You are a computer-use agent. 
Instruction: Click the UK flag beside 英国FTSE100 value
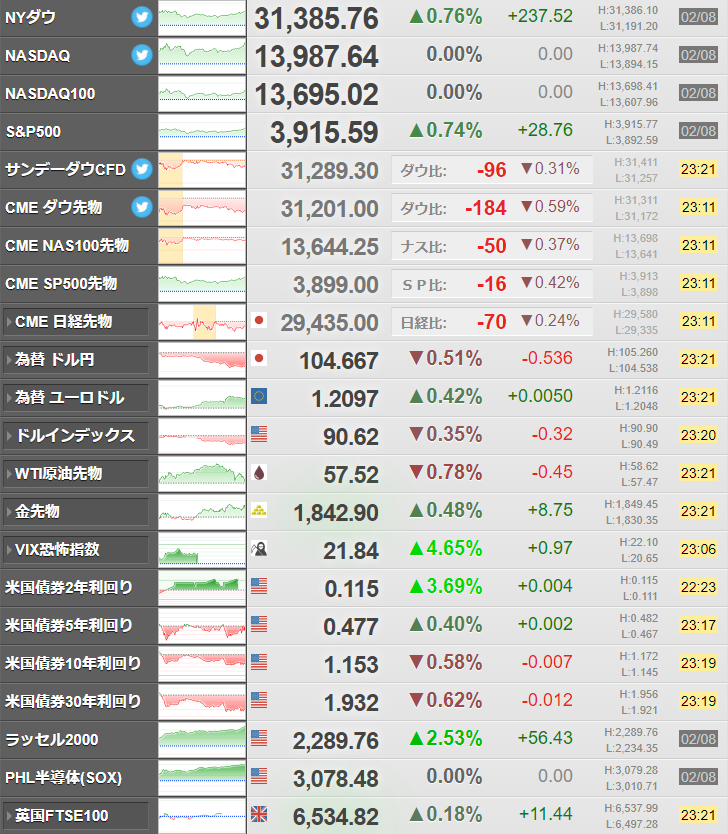pyautogui.click(x=259, y=814)
